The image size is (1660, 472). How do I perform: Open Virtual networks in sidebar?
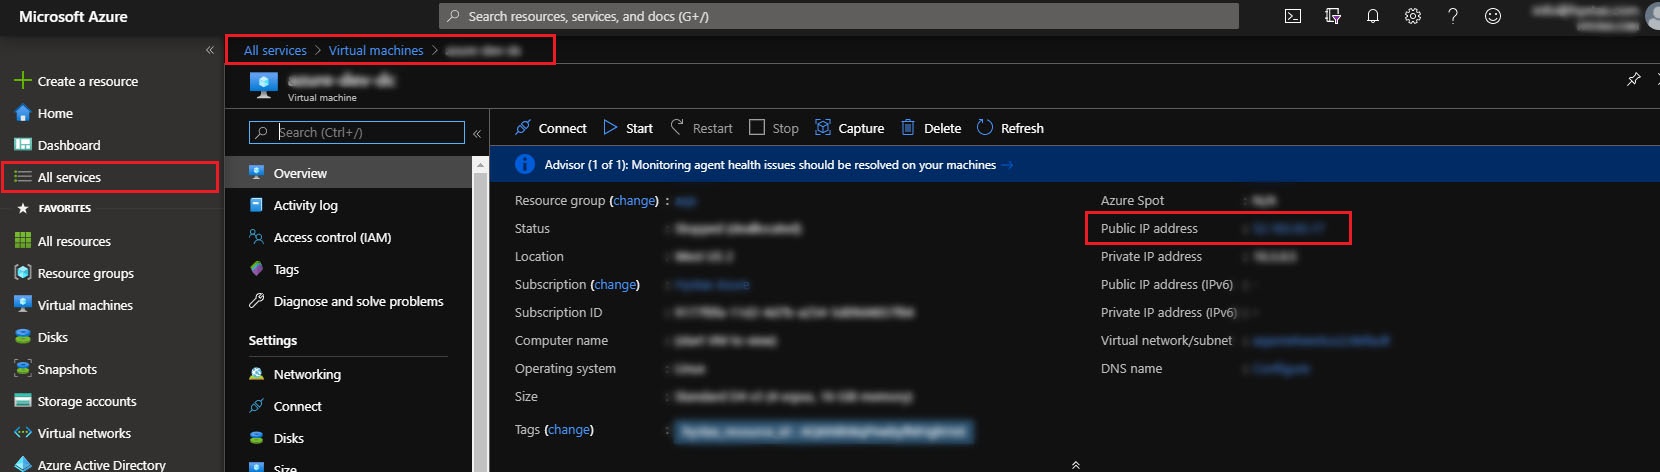(72, 433)
